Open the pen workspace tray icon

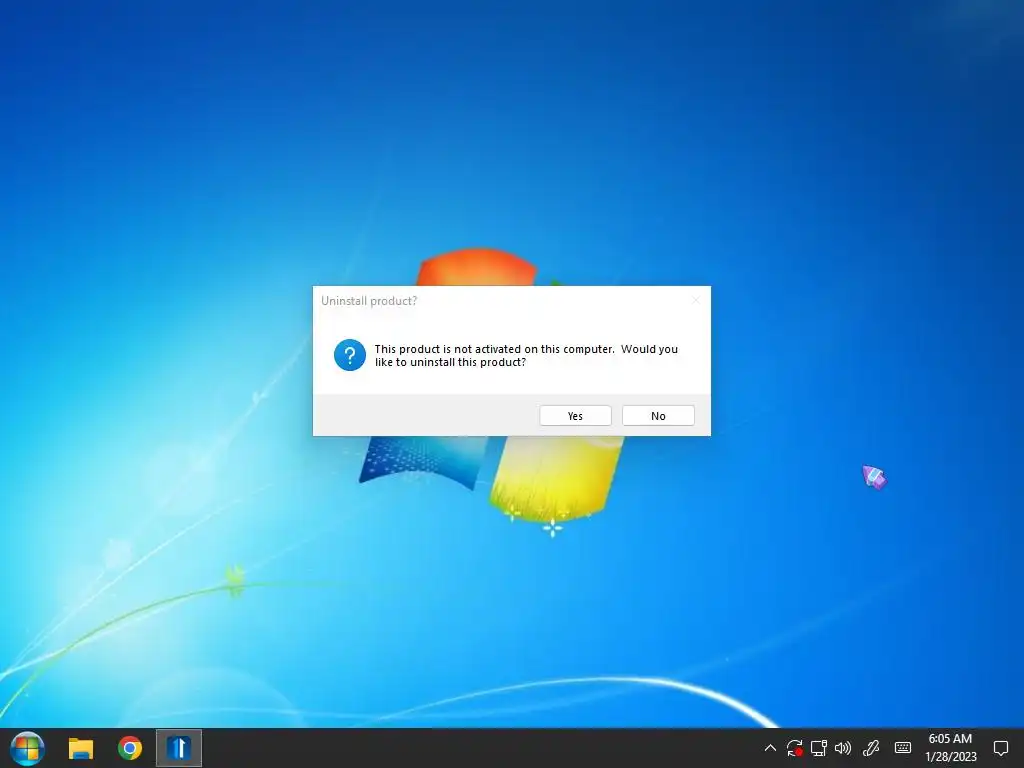871,748
